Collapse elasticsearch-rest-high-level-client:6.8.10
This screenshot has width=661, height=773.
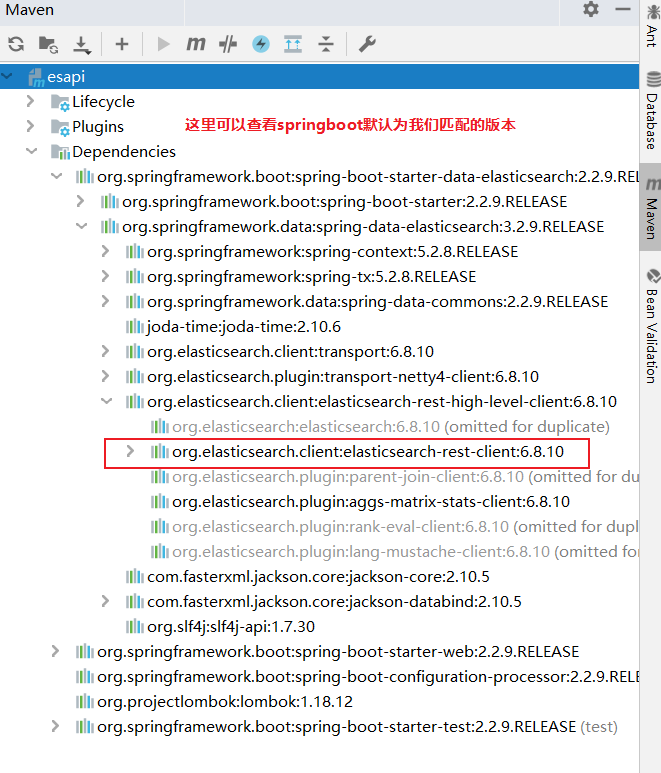[x=106, y=401]
